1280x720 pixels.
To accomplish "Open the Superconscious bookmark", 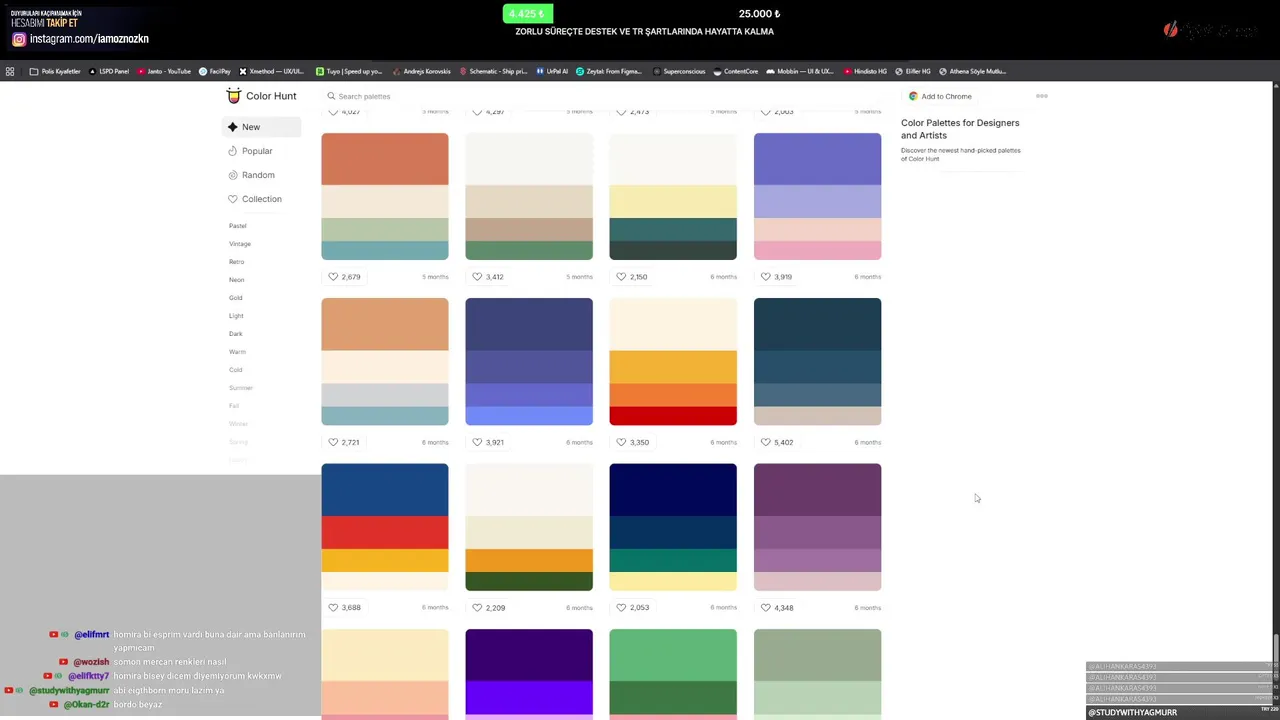I will click(x=679, y=71).
